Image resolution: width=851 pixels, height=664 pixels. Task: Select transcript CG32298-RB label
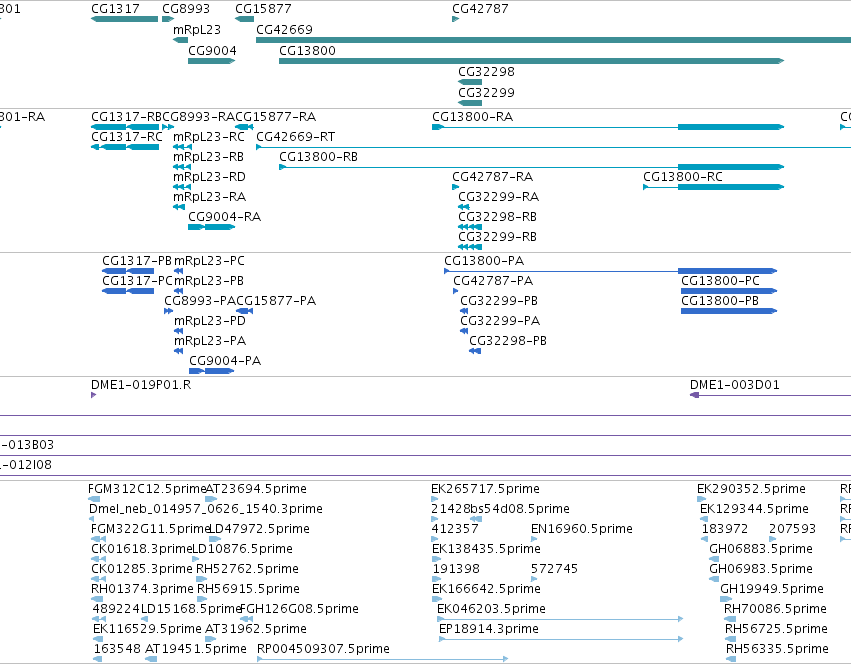[x=497, y=217]
